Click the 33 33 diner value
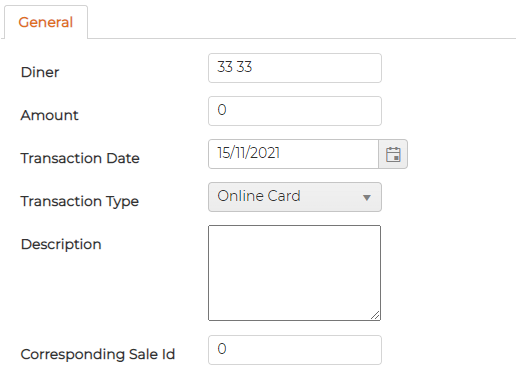The height and width of the screenshot is (375, 516). click(235, 67)
